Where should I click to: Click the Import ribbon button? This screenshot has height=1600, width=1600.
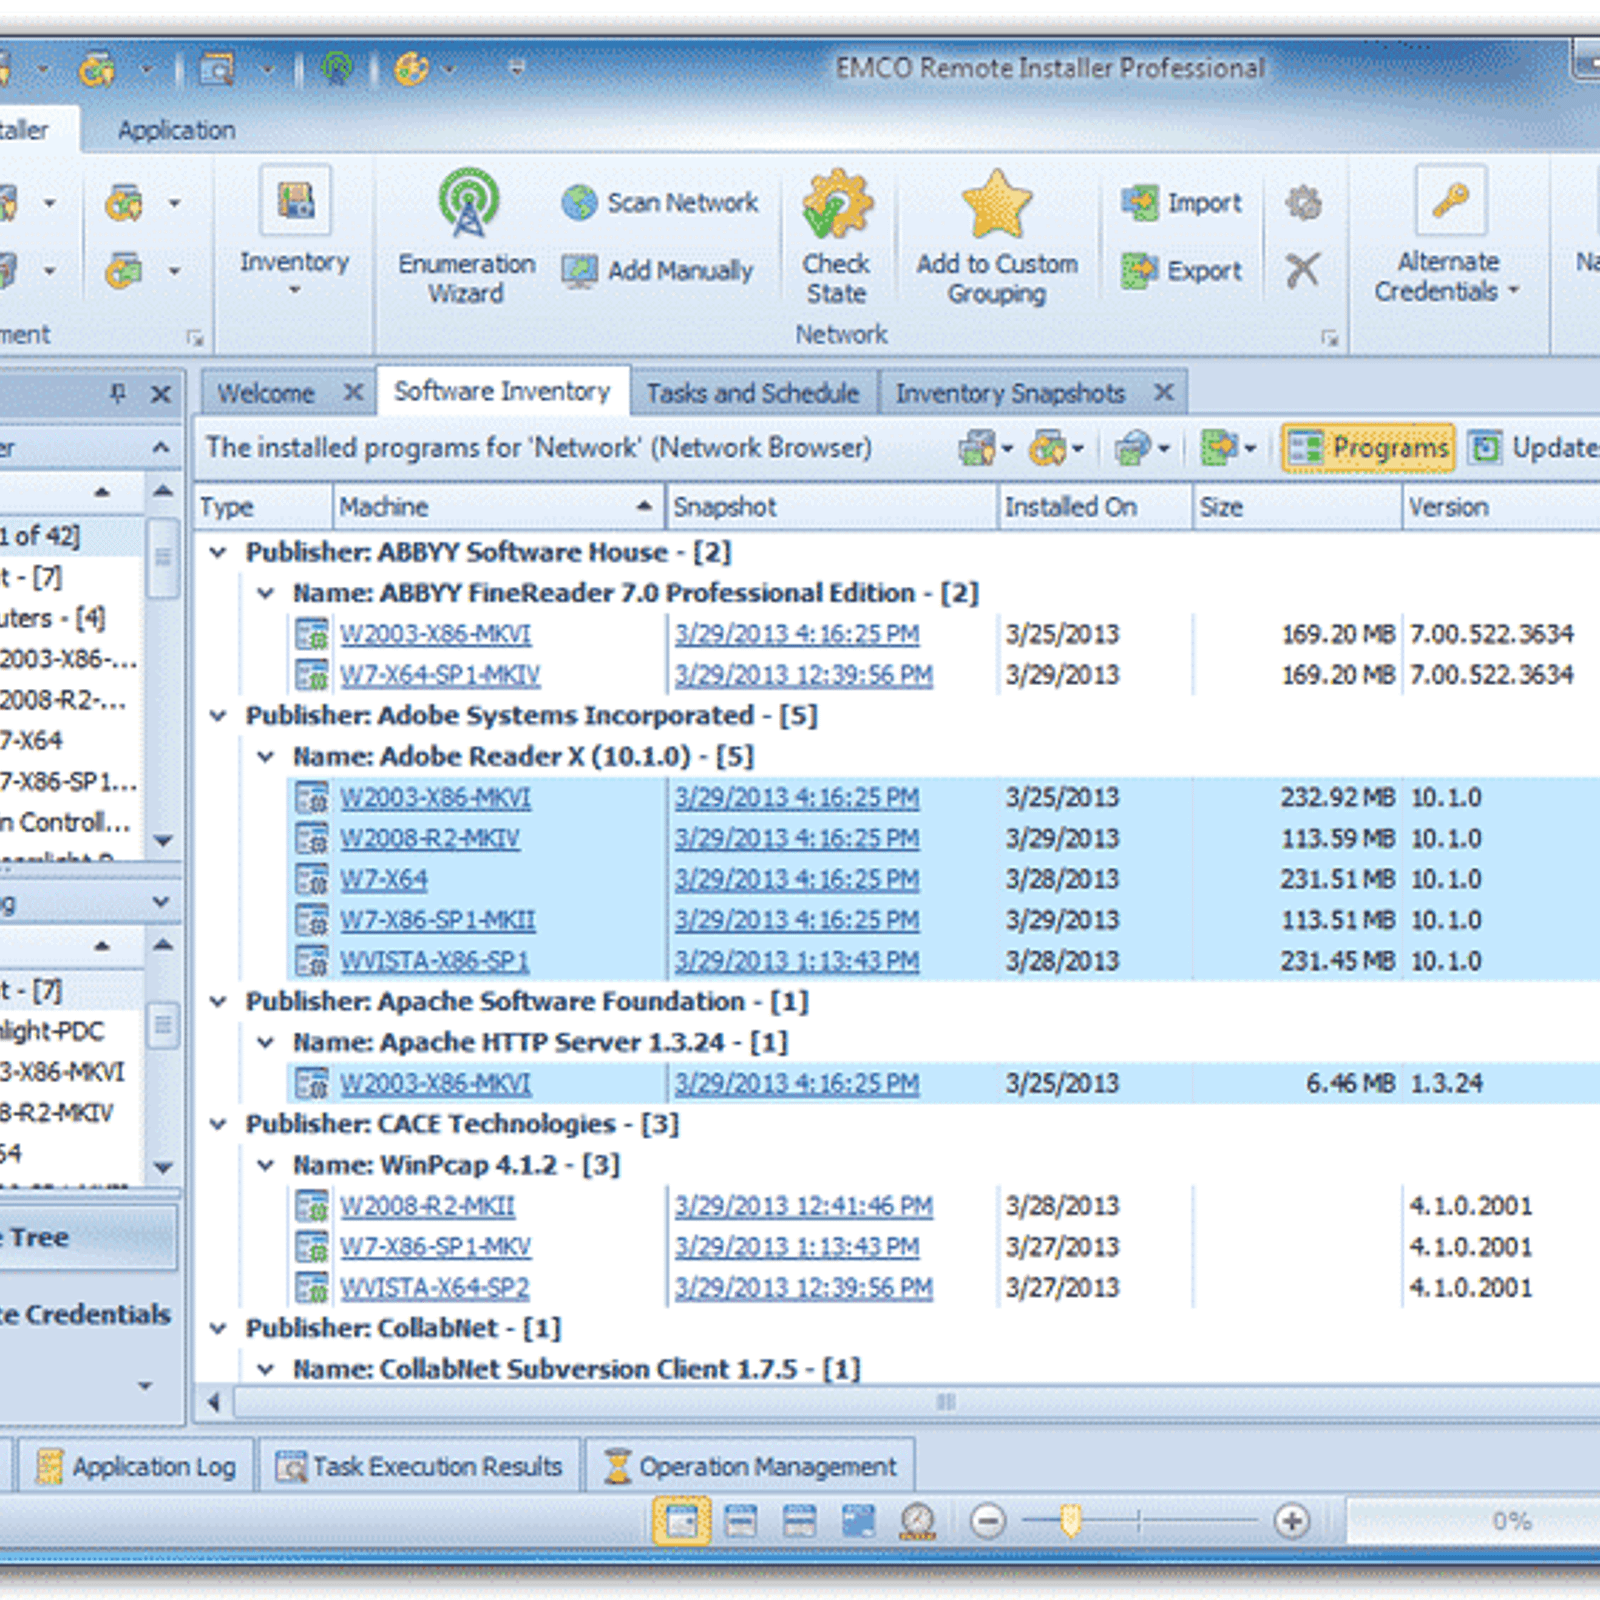(x=1181, y=203)
